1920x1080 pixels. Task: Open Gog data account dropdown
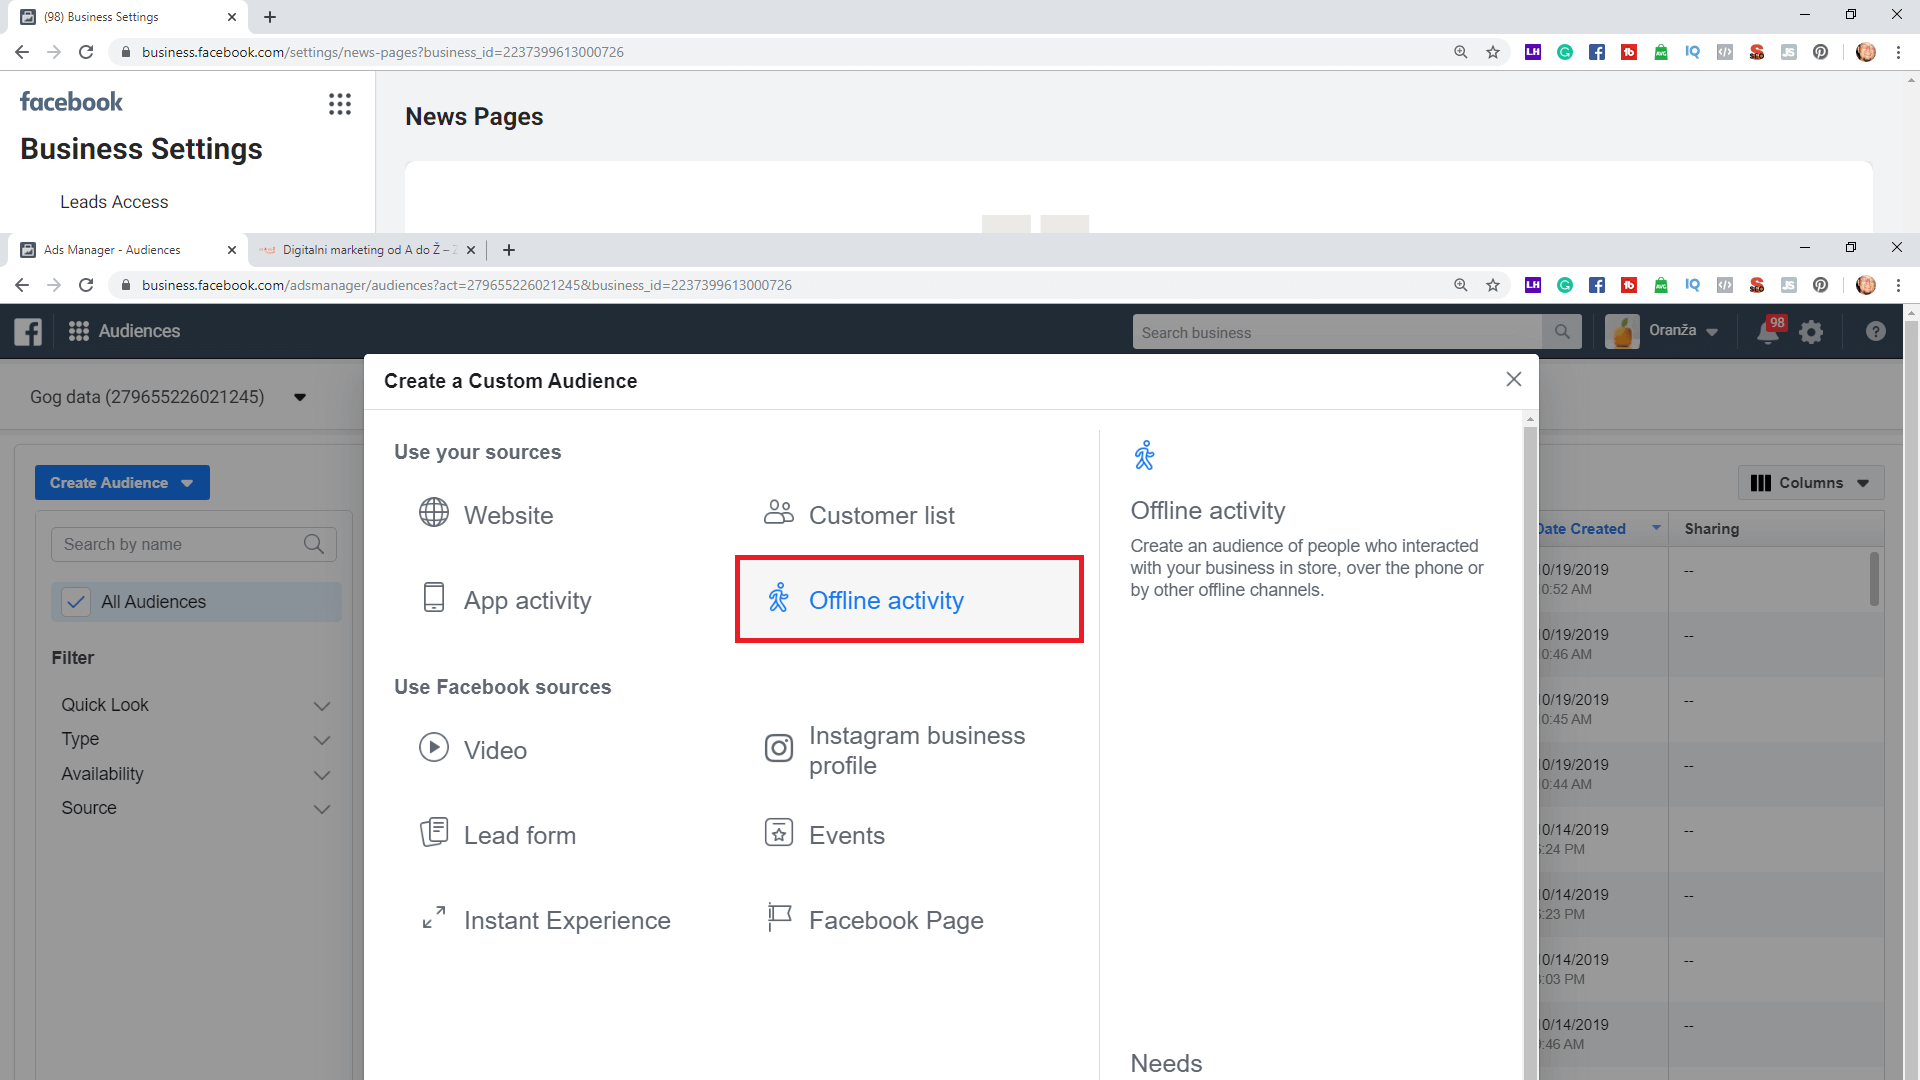click(x=299, y=398)
